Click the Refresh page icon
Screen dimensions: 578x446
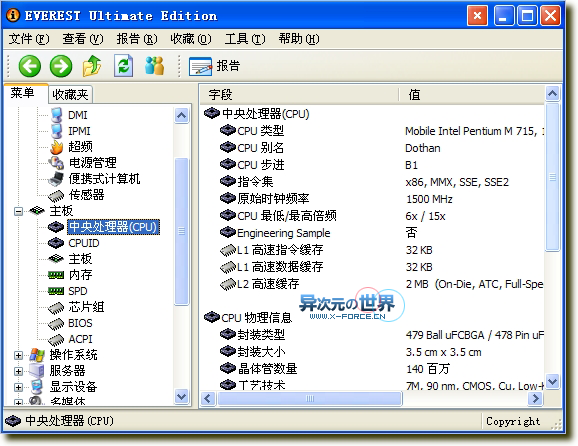[x=123, y=66]
